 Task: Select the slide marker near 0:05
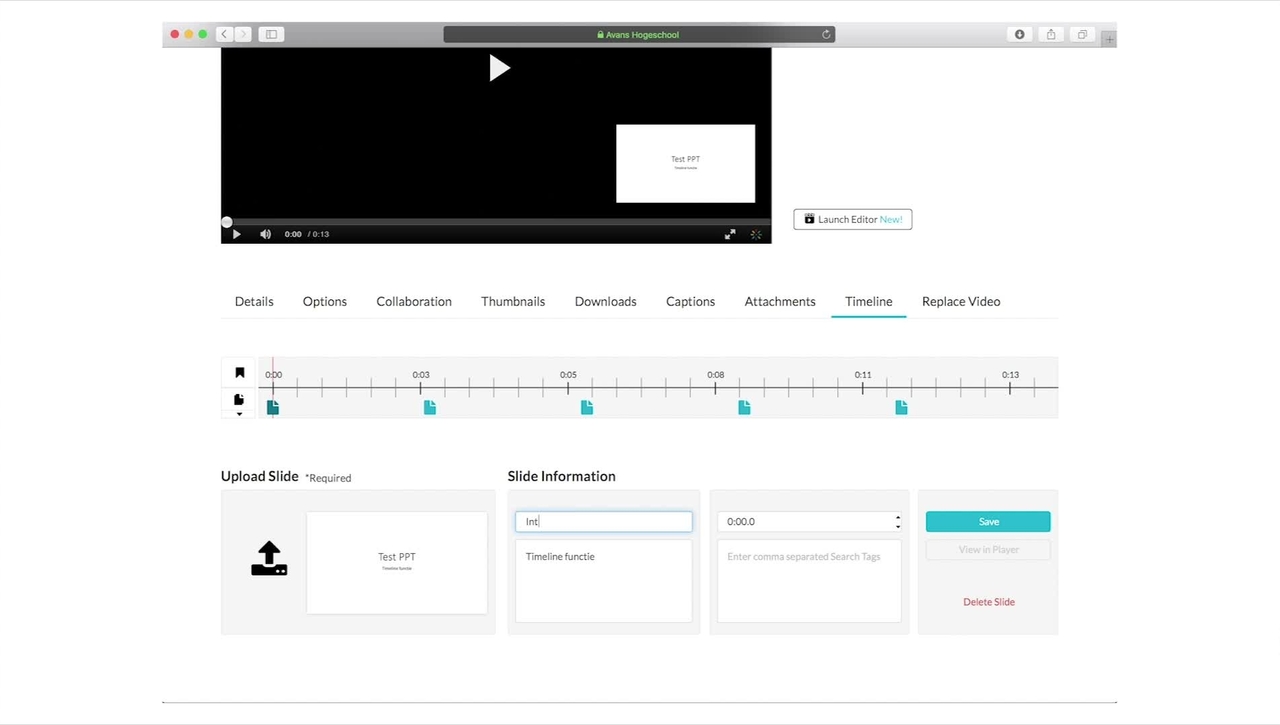pos(587,407)
